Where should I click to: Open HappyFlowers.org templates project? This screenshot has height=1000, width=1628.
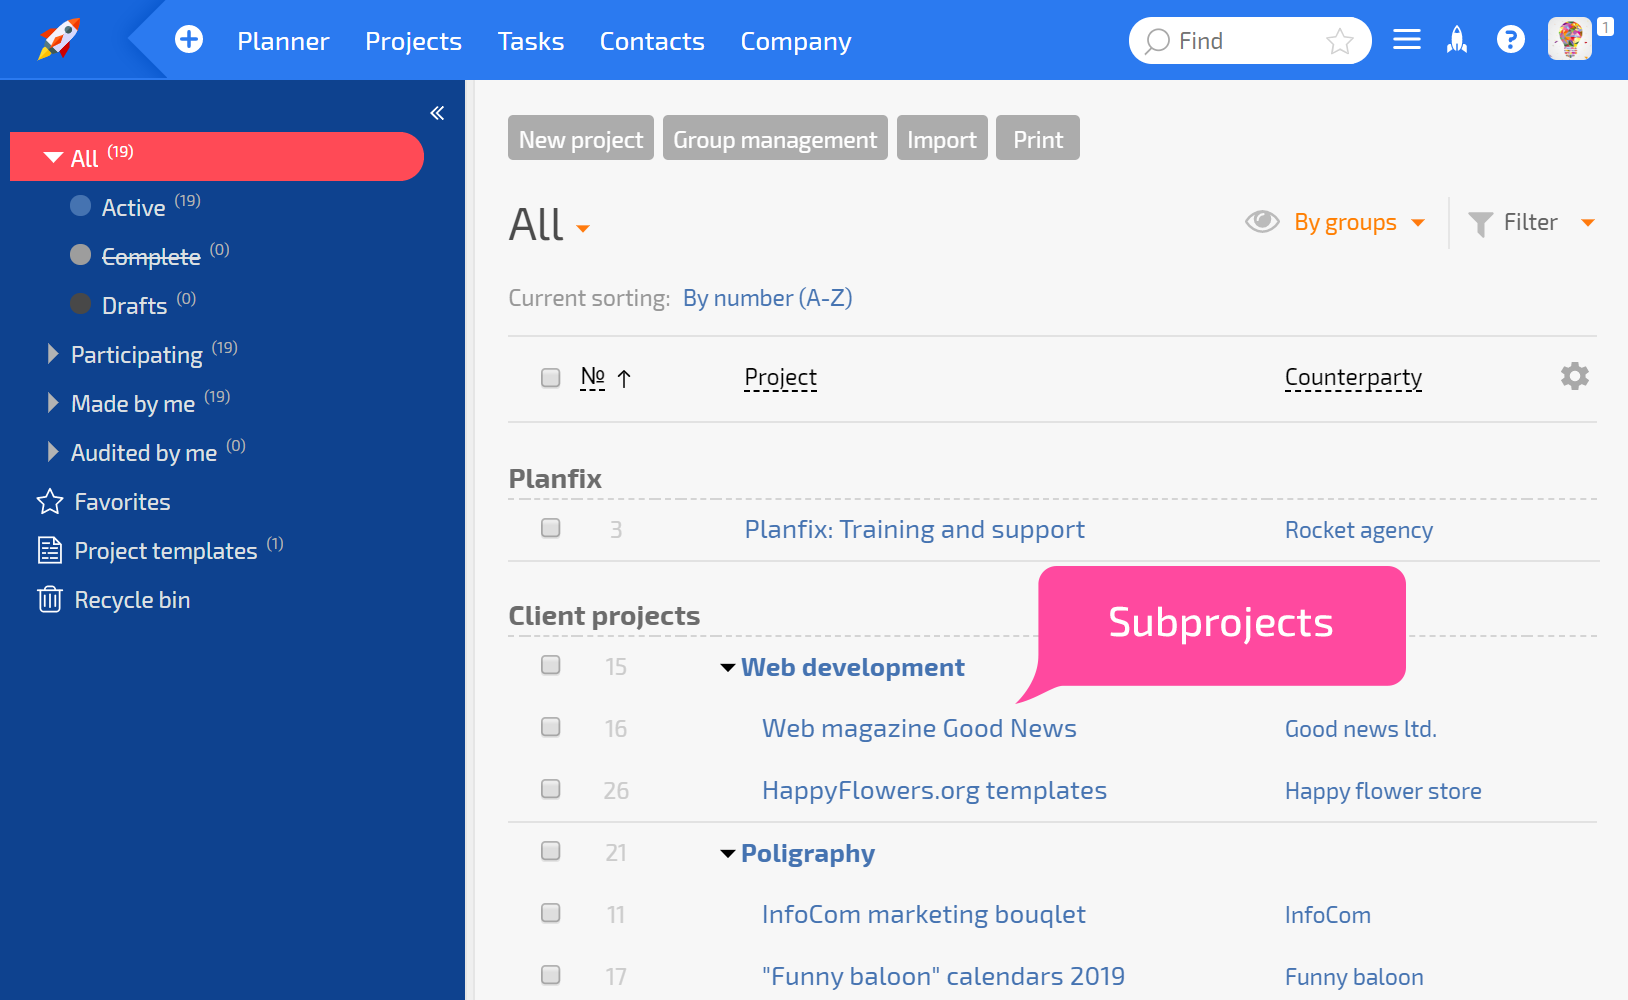point(934,790)
